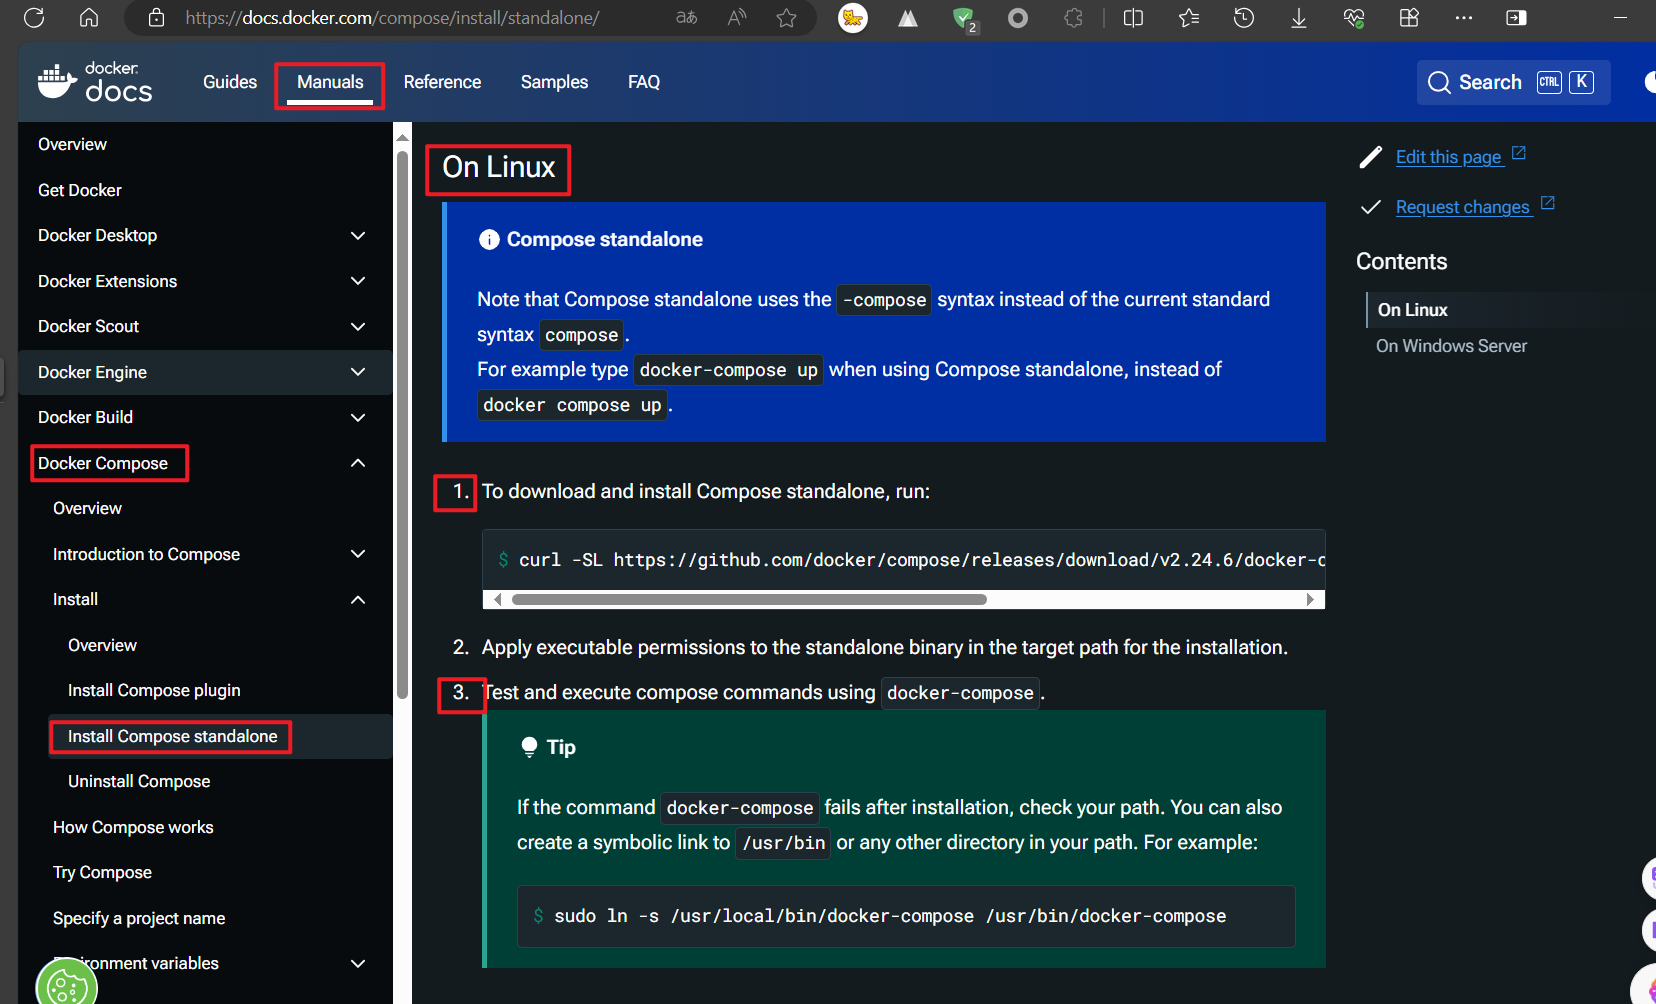Open the browser Extensions puzzle icon
The image size is (1656, 1004).
[x=1074, y=18]
